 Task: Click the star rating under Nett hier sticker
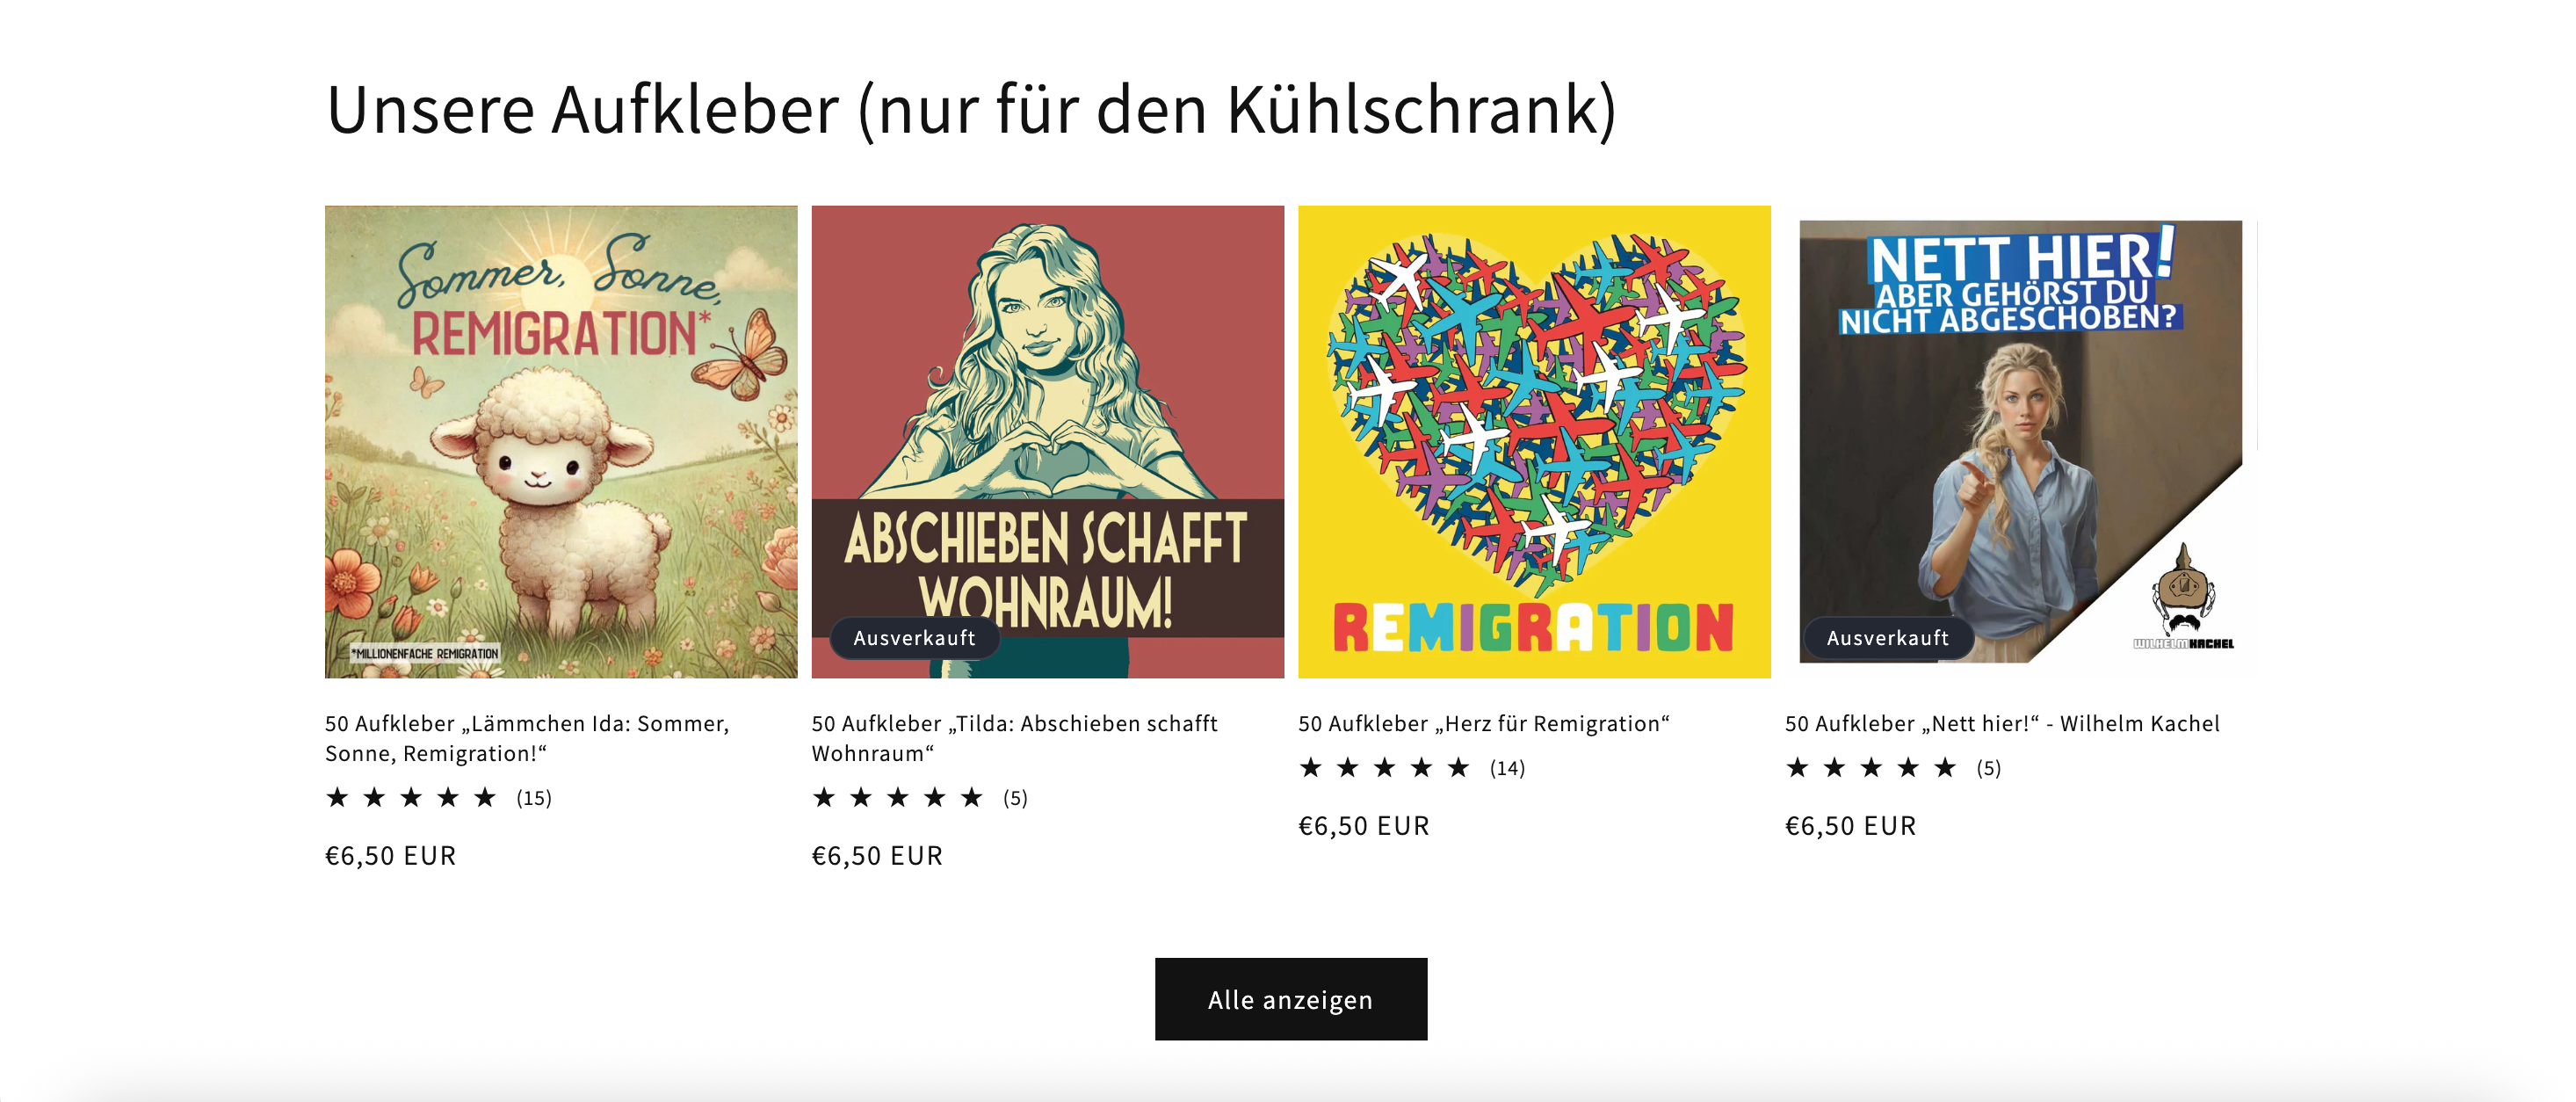pyautogui.click(x=1871, y=767)
